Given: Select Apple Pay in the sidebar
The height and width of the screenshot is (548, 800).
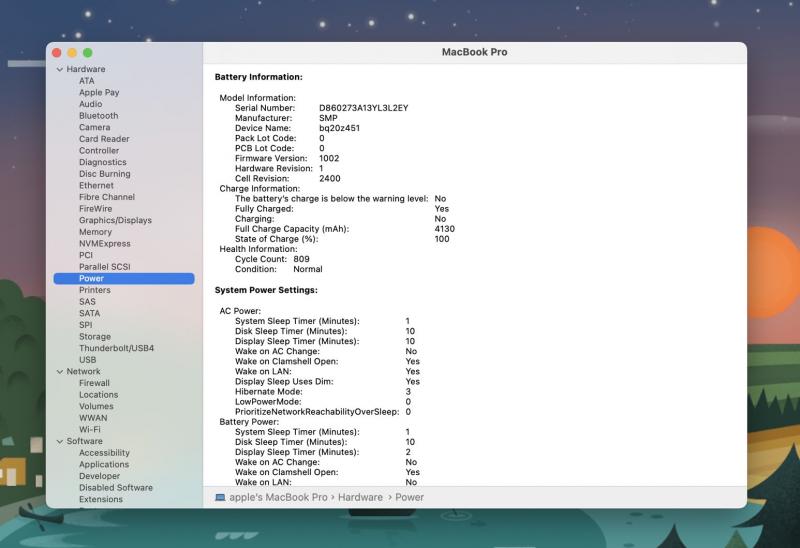Looking at the screenshot, I should (x=99, y=92).
